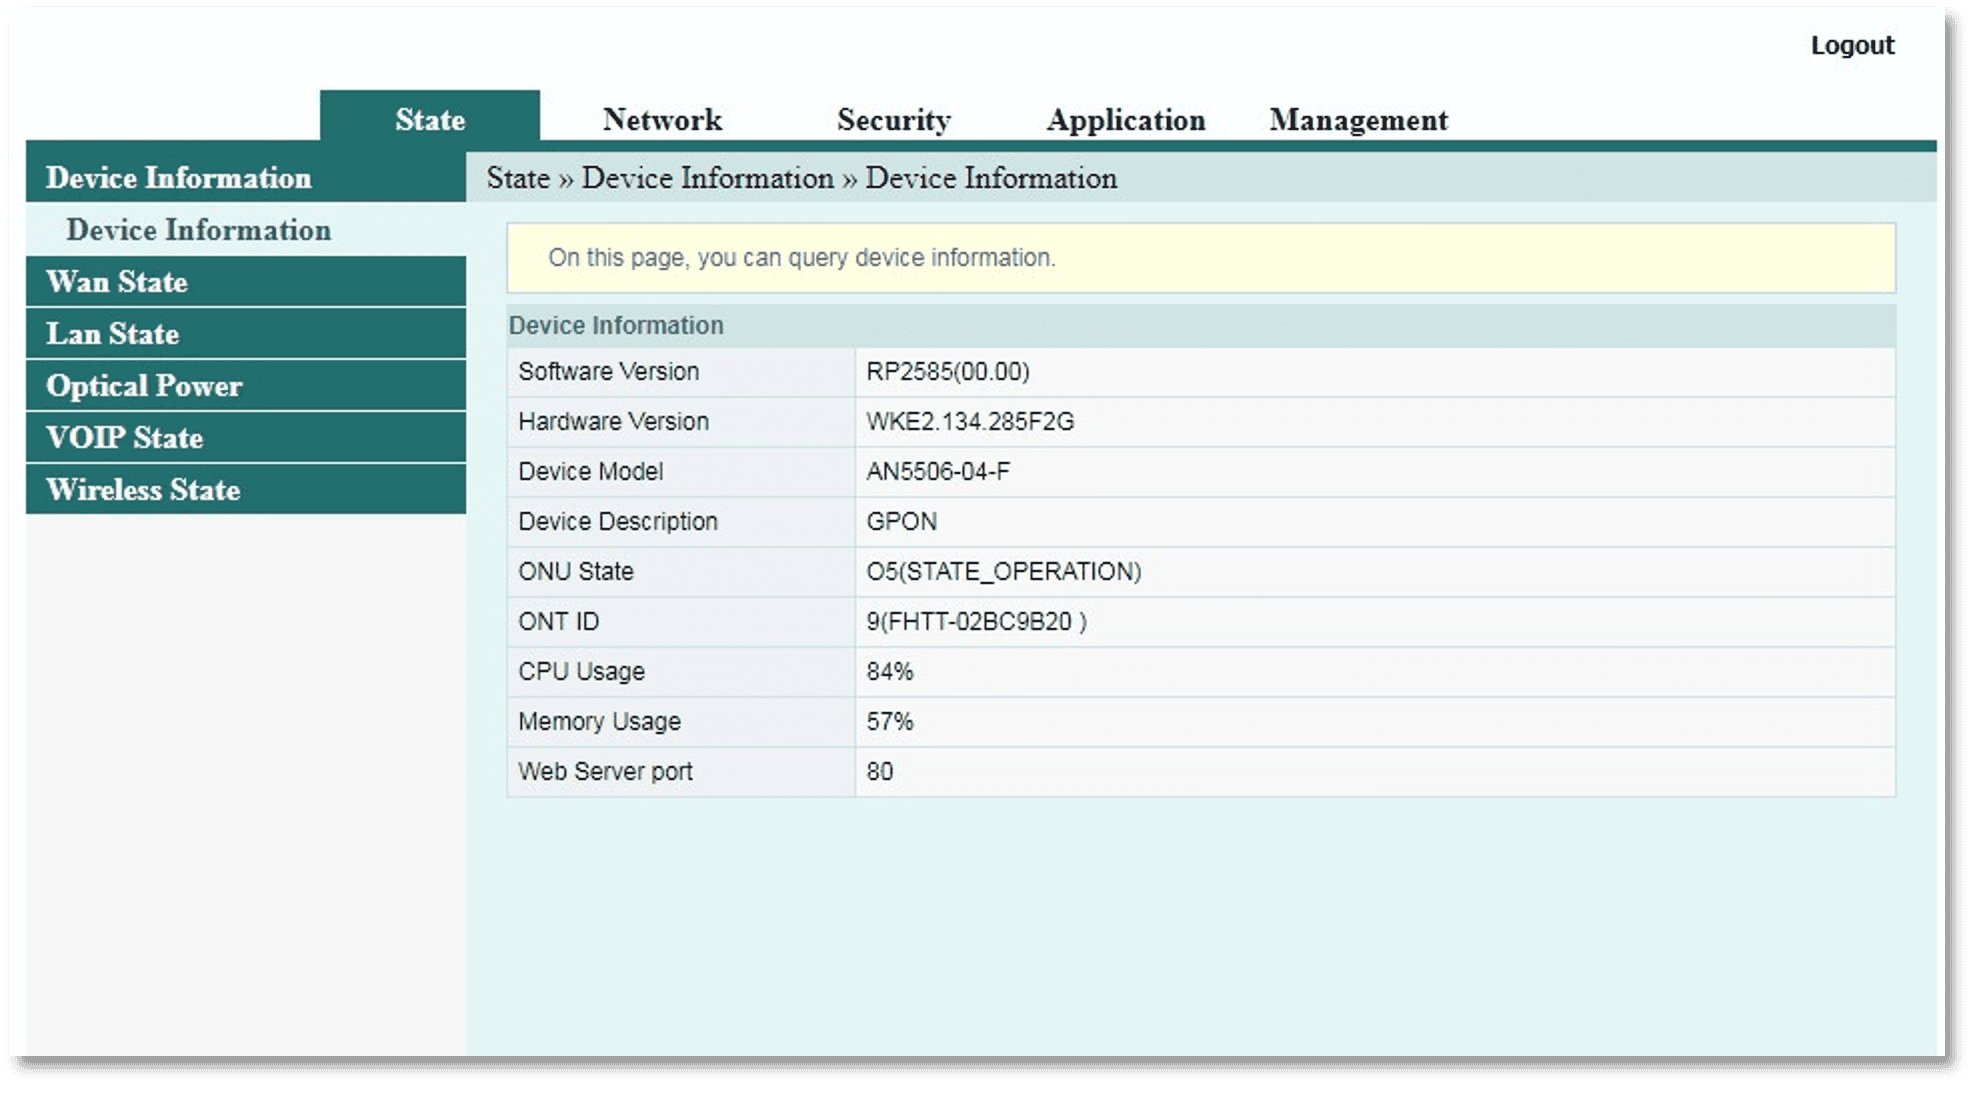Click the Device Model value AN5506-04-F
Viewport: 1980px width, 1113px height.
tap(937, 472)
